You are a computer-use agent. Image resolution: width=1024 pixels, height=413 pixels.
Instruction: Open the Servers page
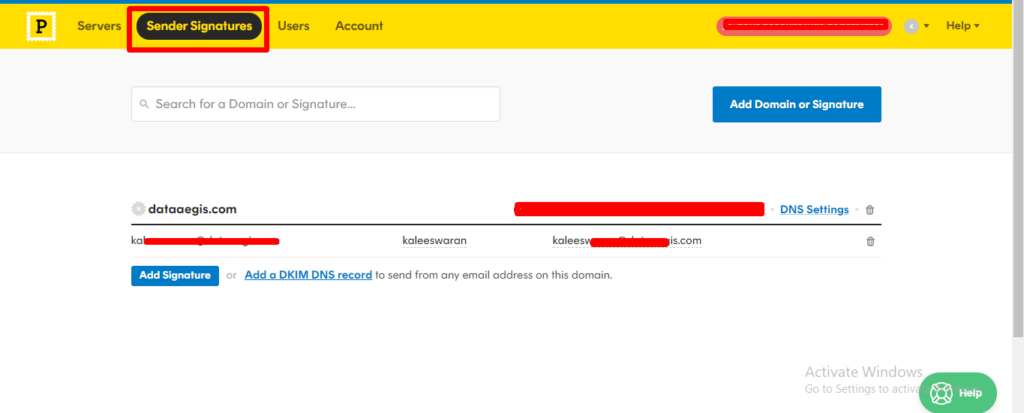click(x=99, y=26)
